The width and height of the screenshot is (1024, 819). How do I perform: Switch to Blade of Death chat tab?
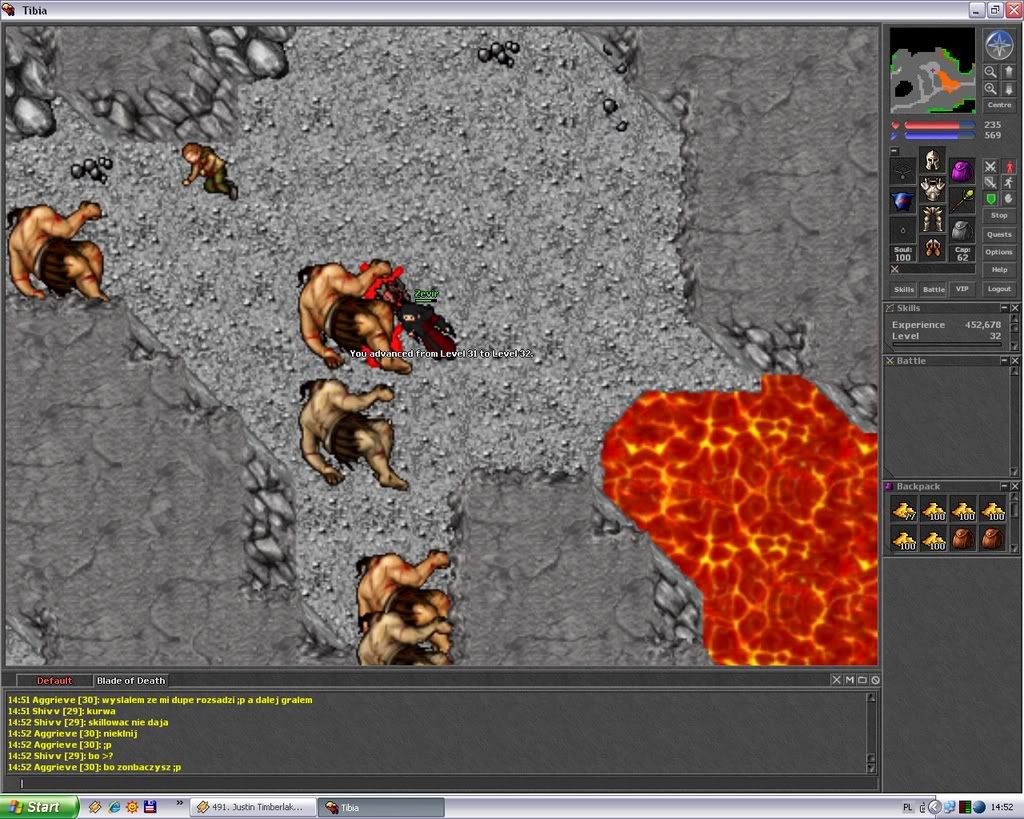[x=131, y=681]
